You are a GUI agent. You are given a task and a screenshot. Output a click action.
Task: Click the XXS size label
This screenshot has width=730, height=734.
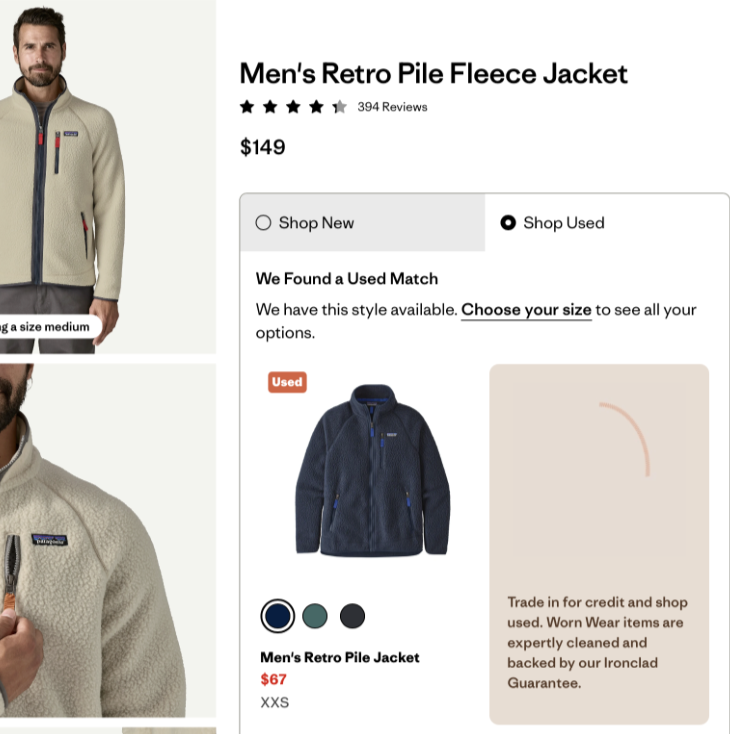(274, 702)
